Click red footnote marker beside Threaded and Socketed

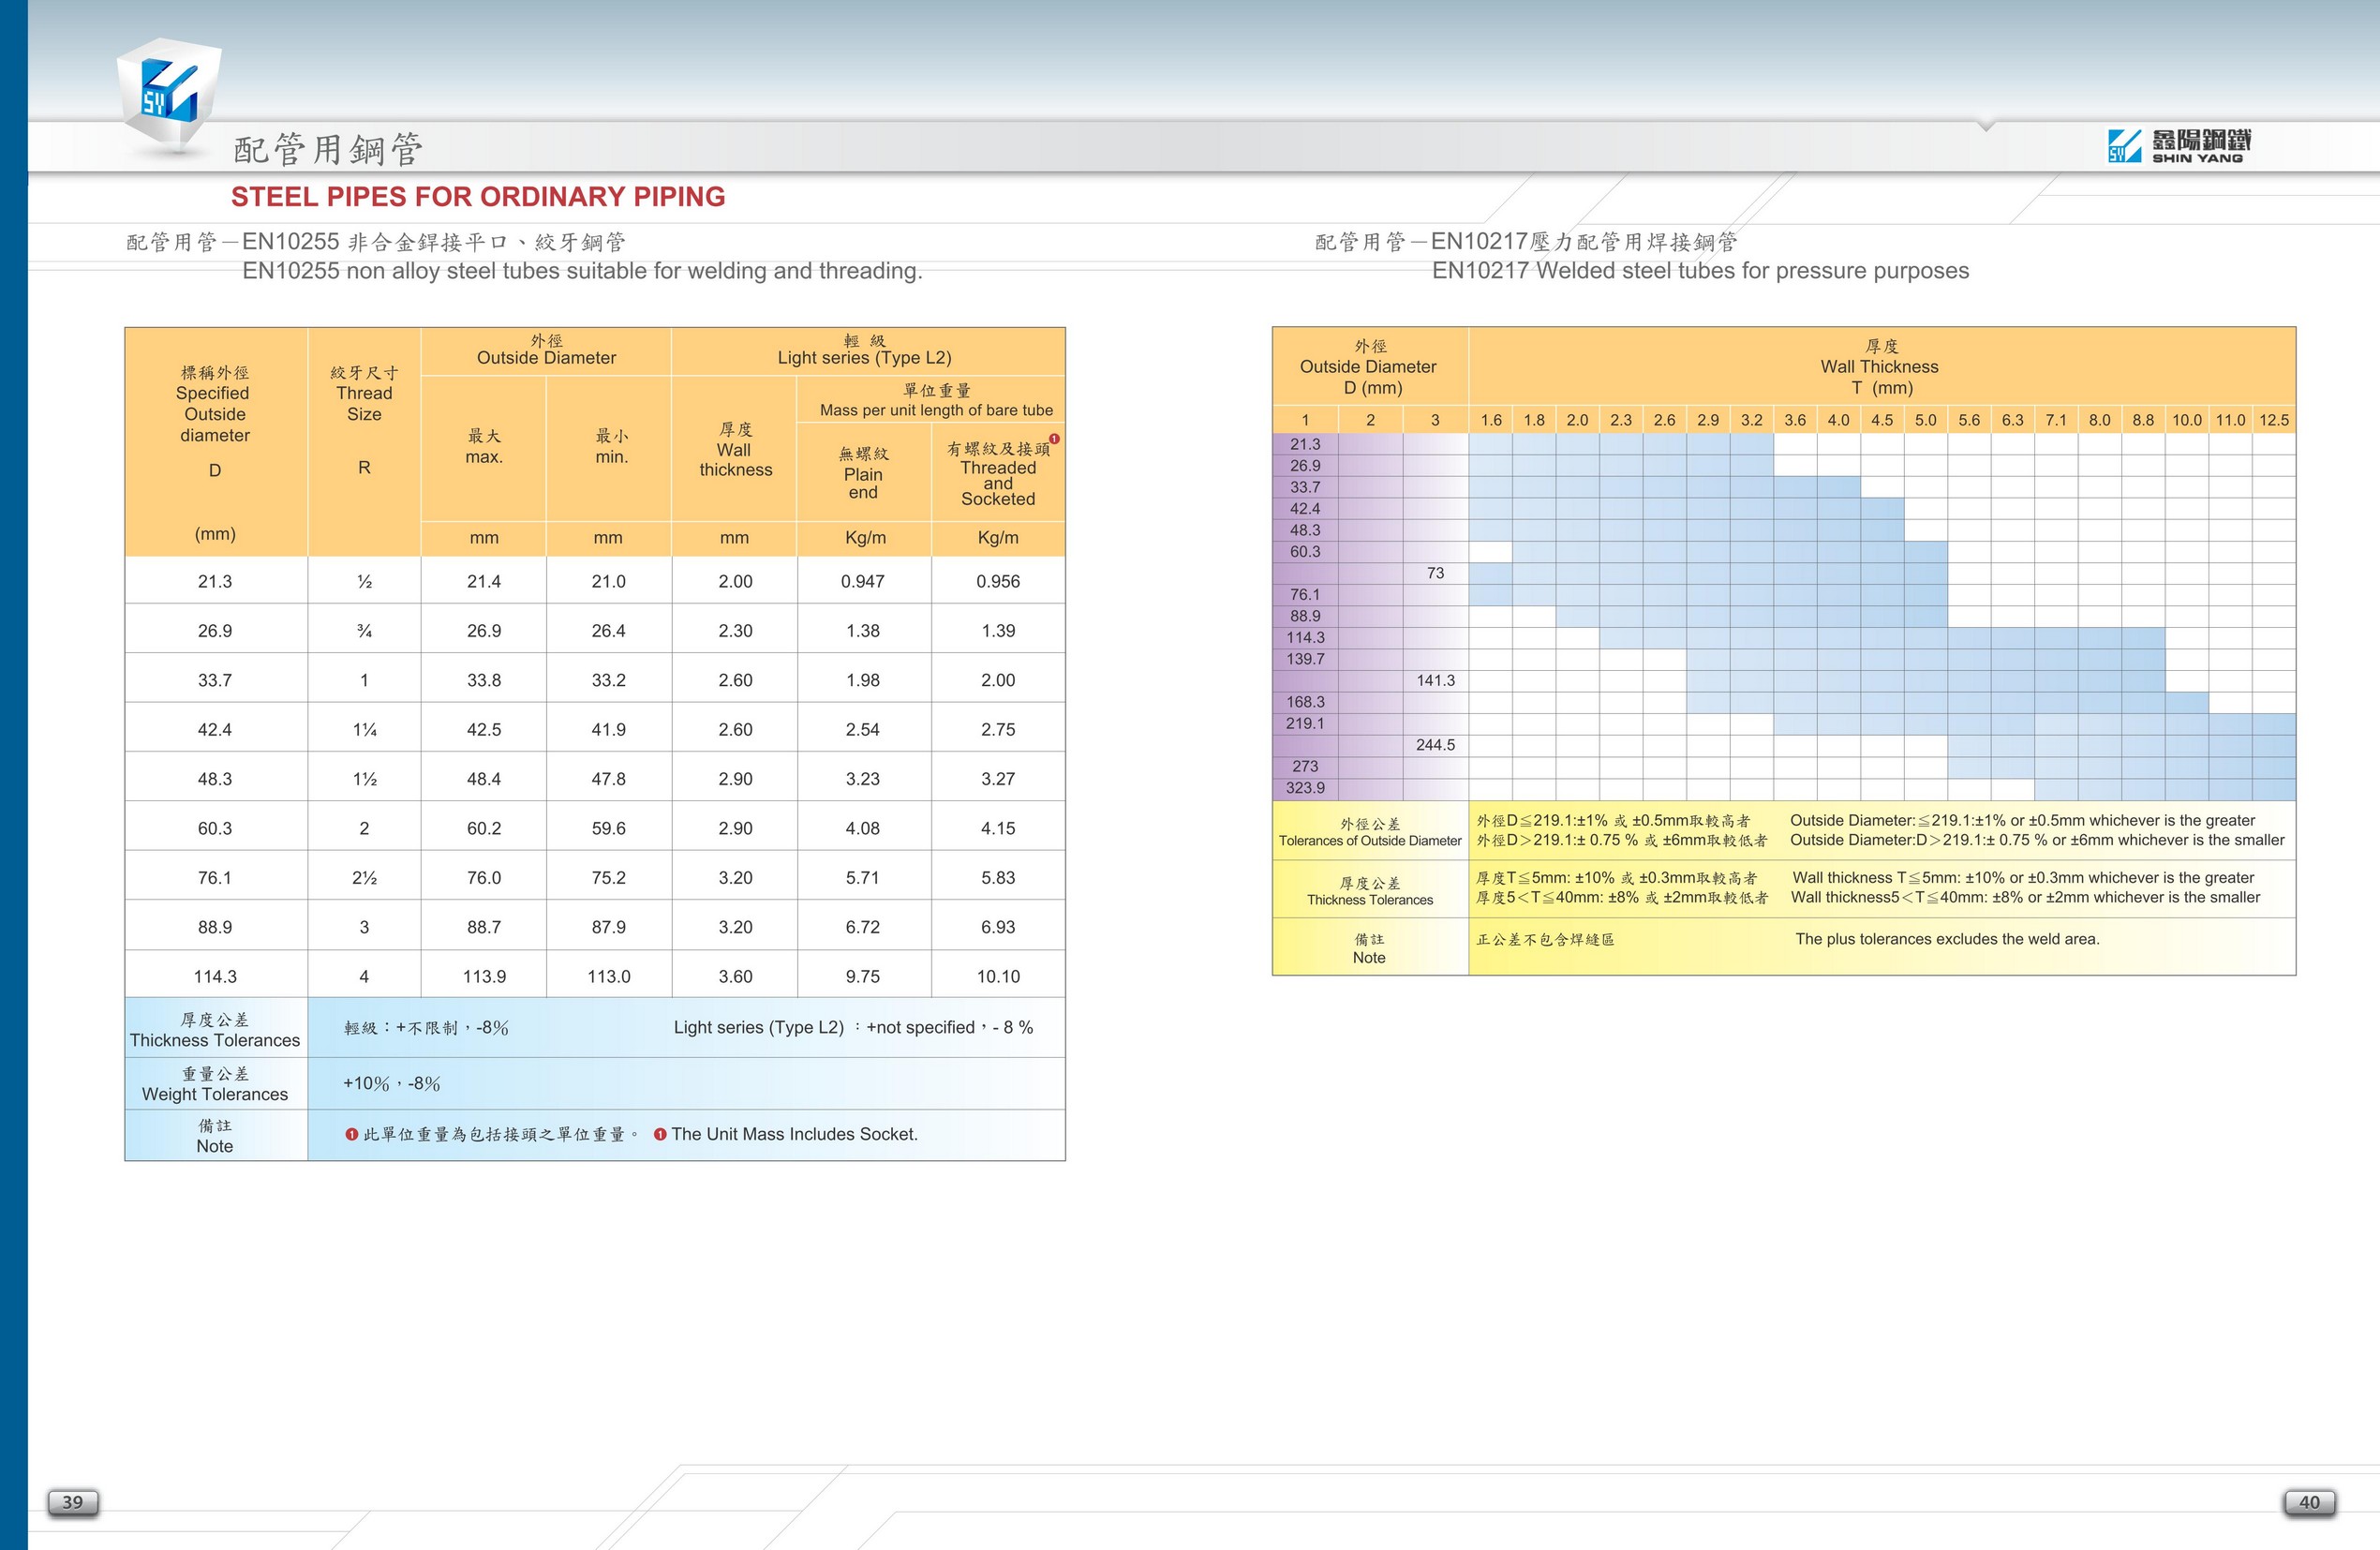[x=1054, y=439]
